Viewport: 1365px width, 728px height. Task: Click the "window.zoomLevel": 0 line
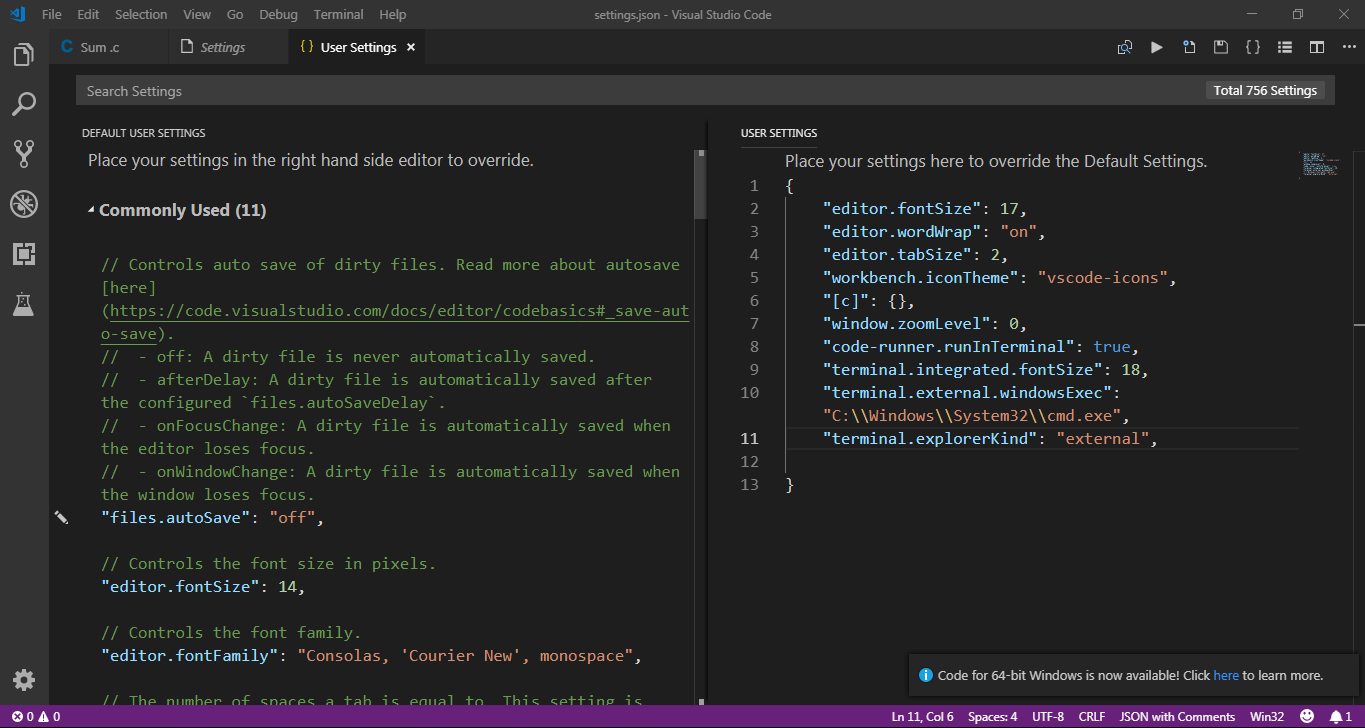click(924, 323)
